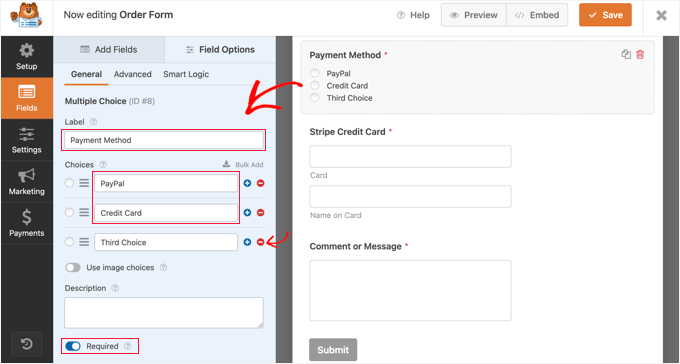Viewport: 680px width, 364px height.
Task: Click the Label input with Payment Method
Action: click(x=164, y=140)
